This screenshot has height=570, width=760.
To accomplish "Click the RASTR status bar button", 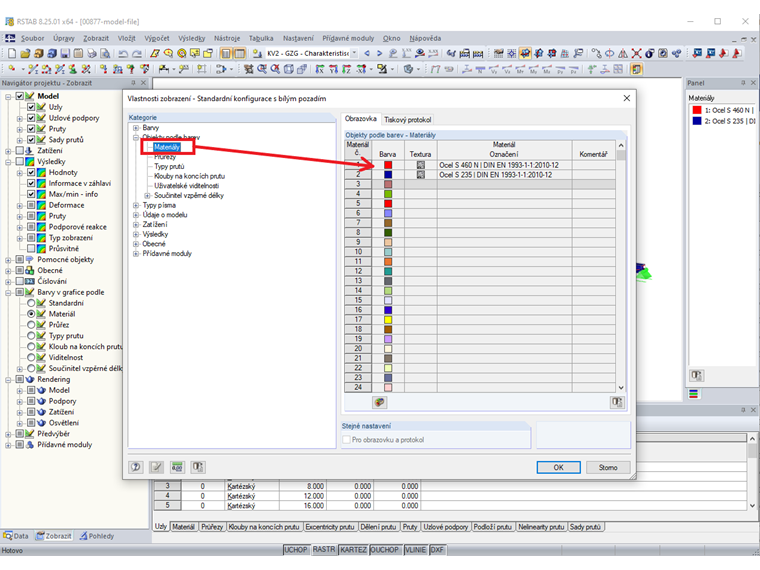I will pyautogui.click(x=324, y=550).
